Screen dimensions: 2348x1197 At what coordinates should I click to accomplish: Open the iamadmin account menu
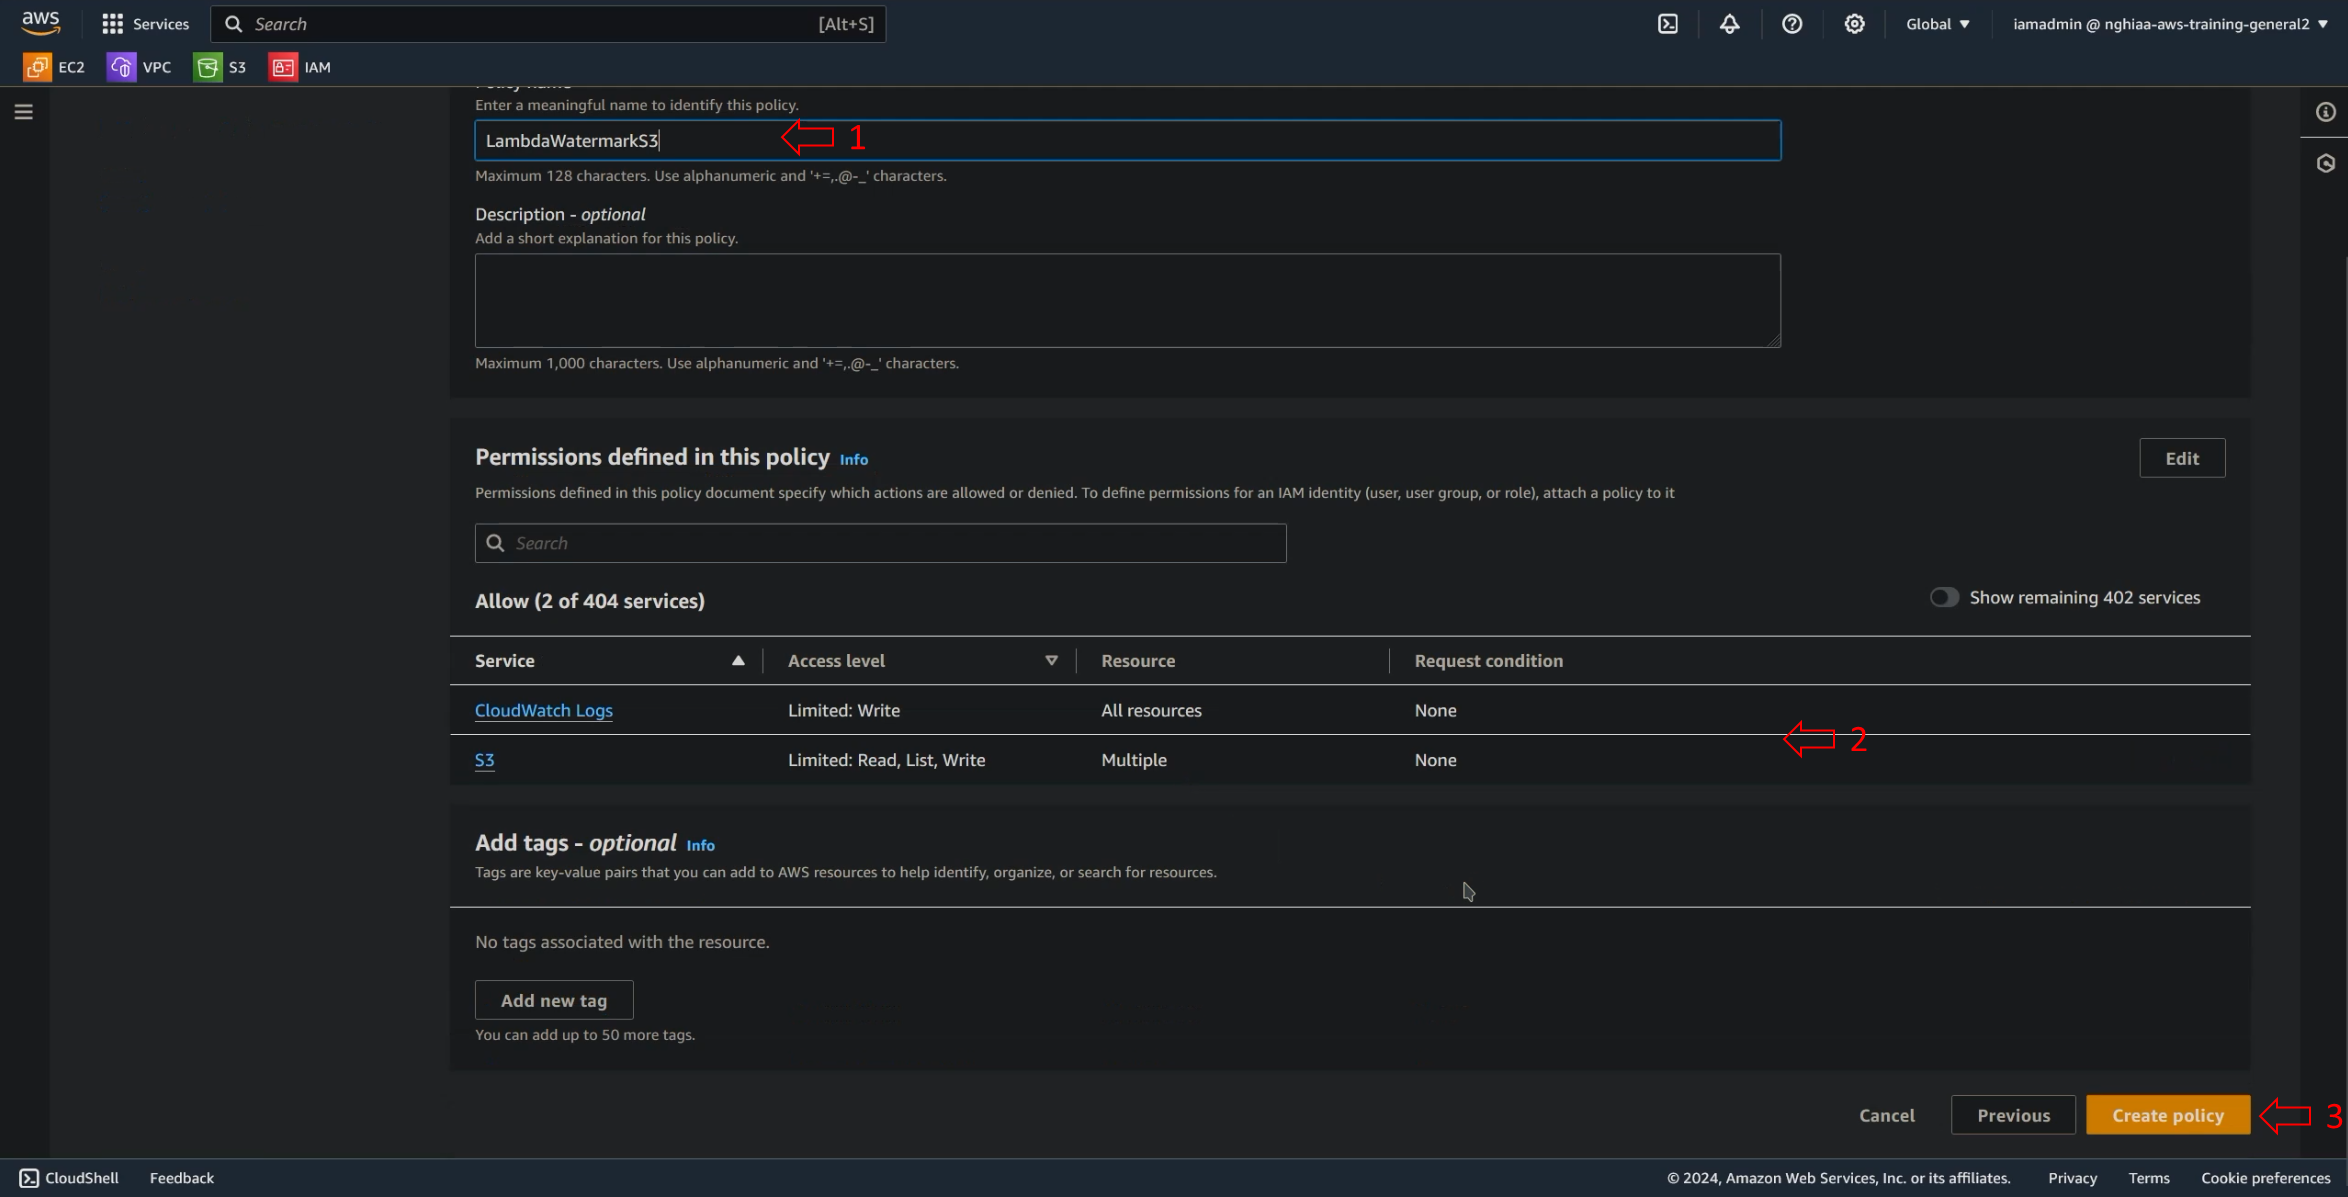[x=2170, y=24]
